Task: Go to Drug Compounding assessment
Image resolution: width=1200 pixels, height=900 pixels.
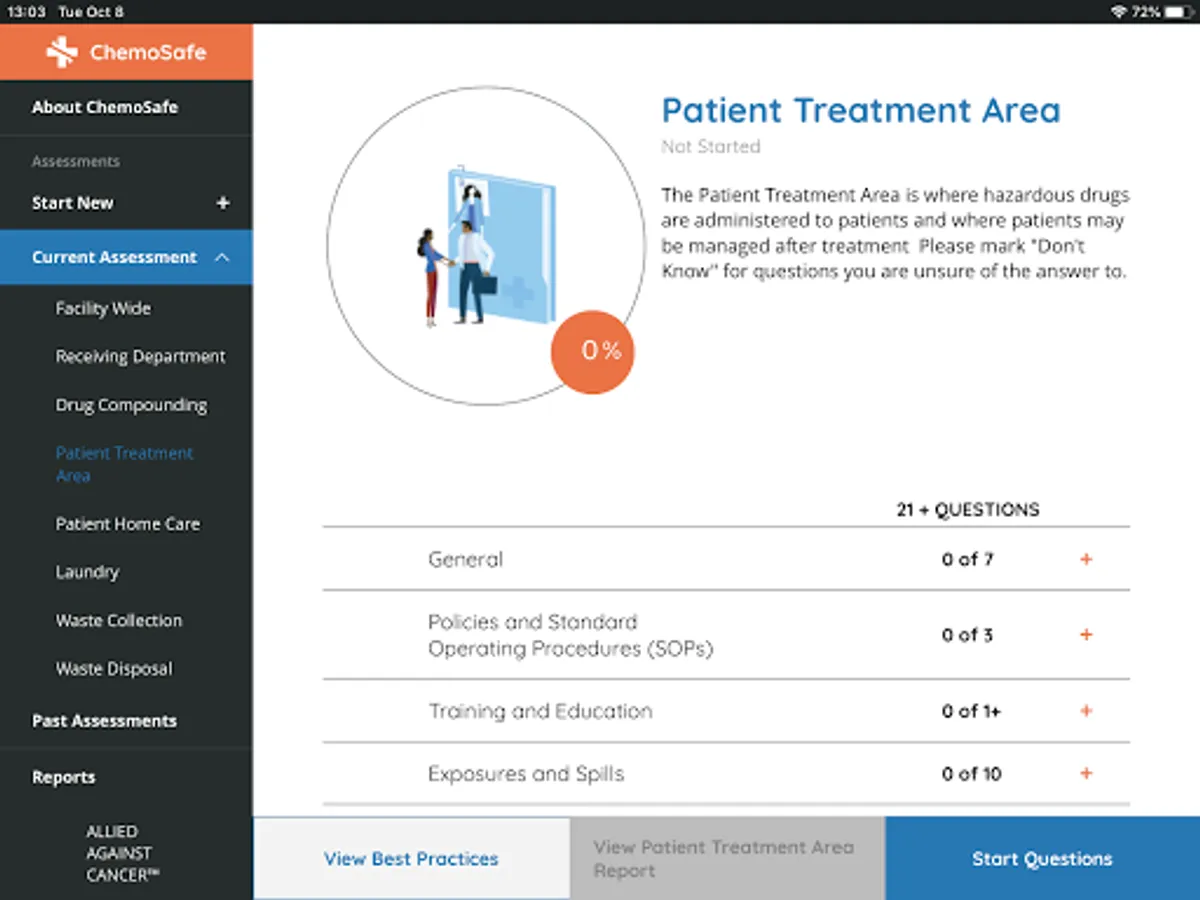Action: [x=131, y=405]
